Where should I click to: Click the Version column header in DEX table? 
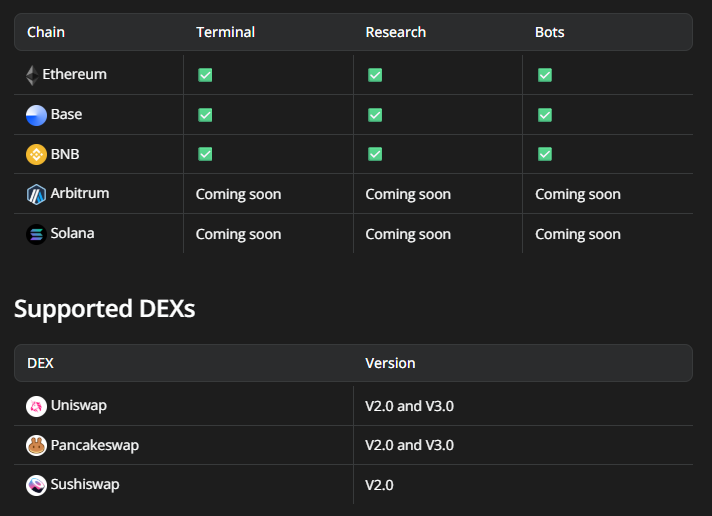click(390, 363)
